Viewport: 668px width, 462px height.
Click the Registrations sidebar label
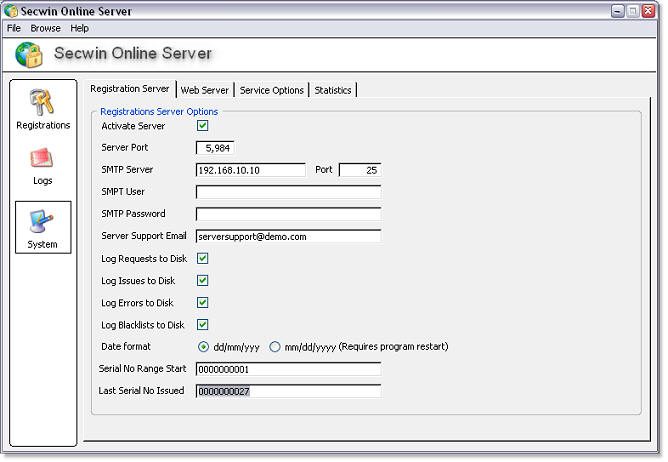point(43,125)
